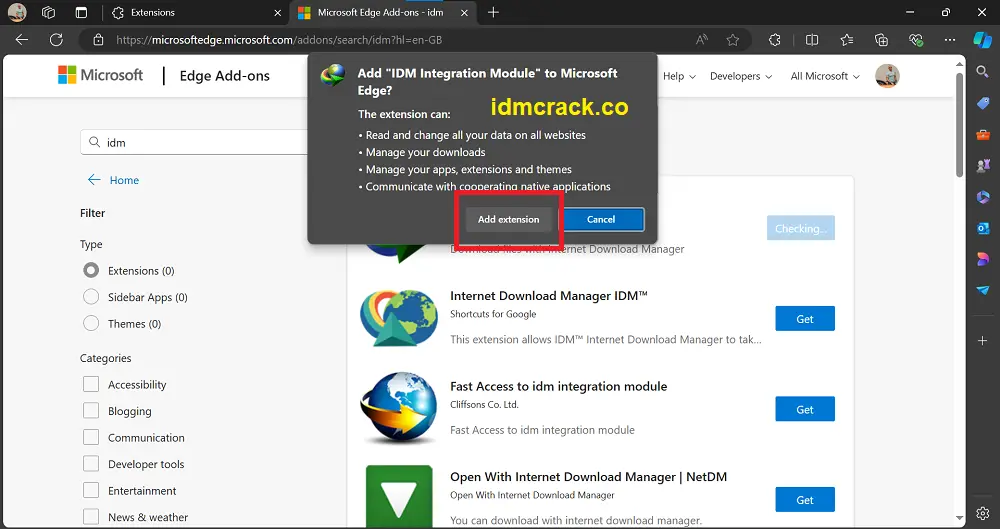This screenshot has width=1000, height=529.
Task: Click the NetDM green arrow thumbnail
Action: click(399, 496)
